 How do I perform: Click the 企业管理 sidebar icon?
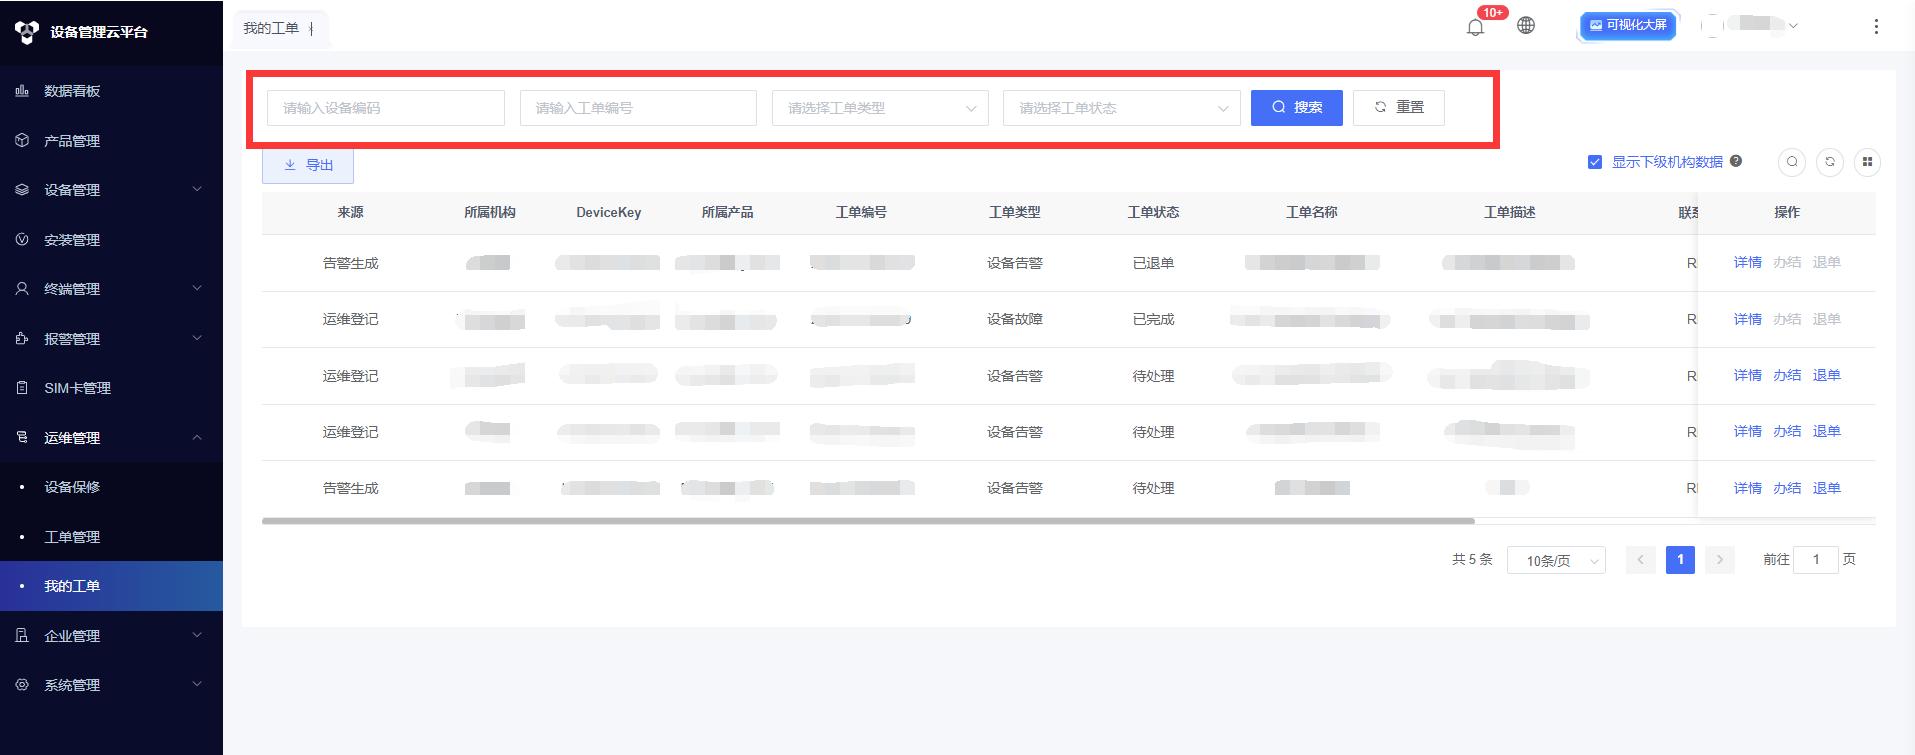click(22, 636)
